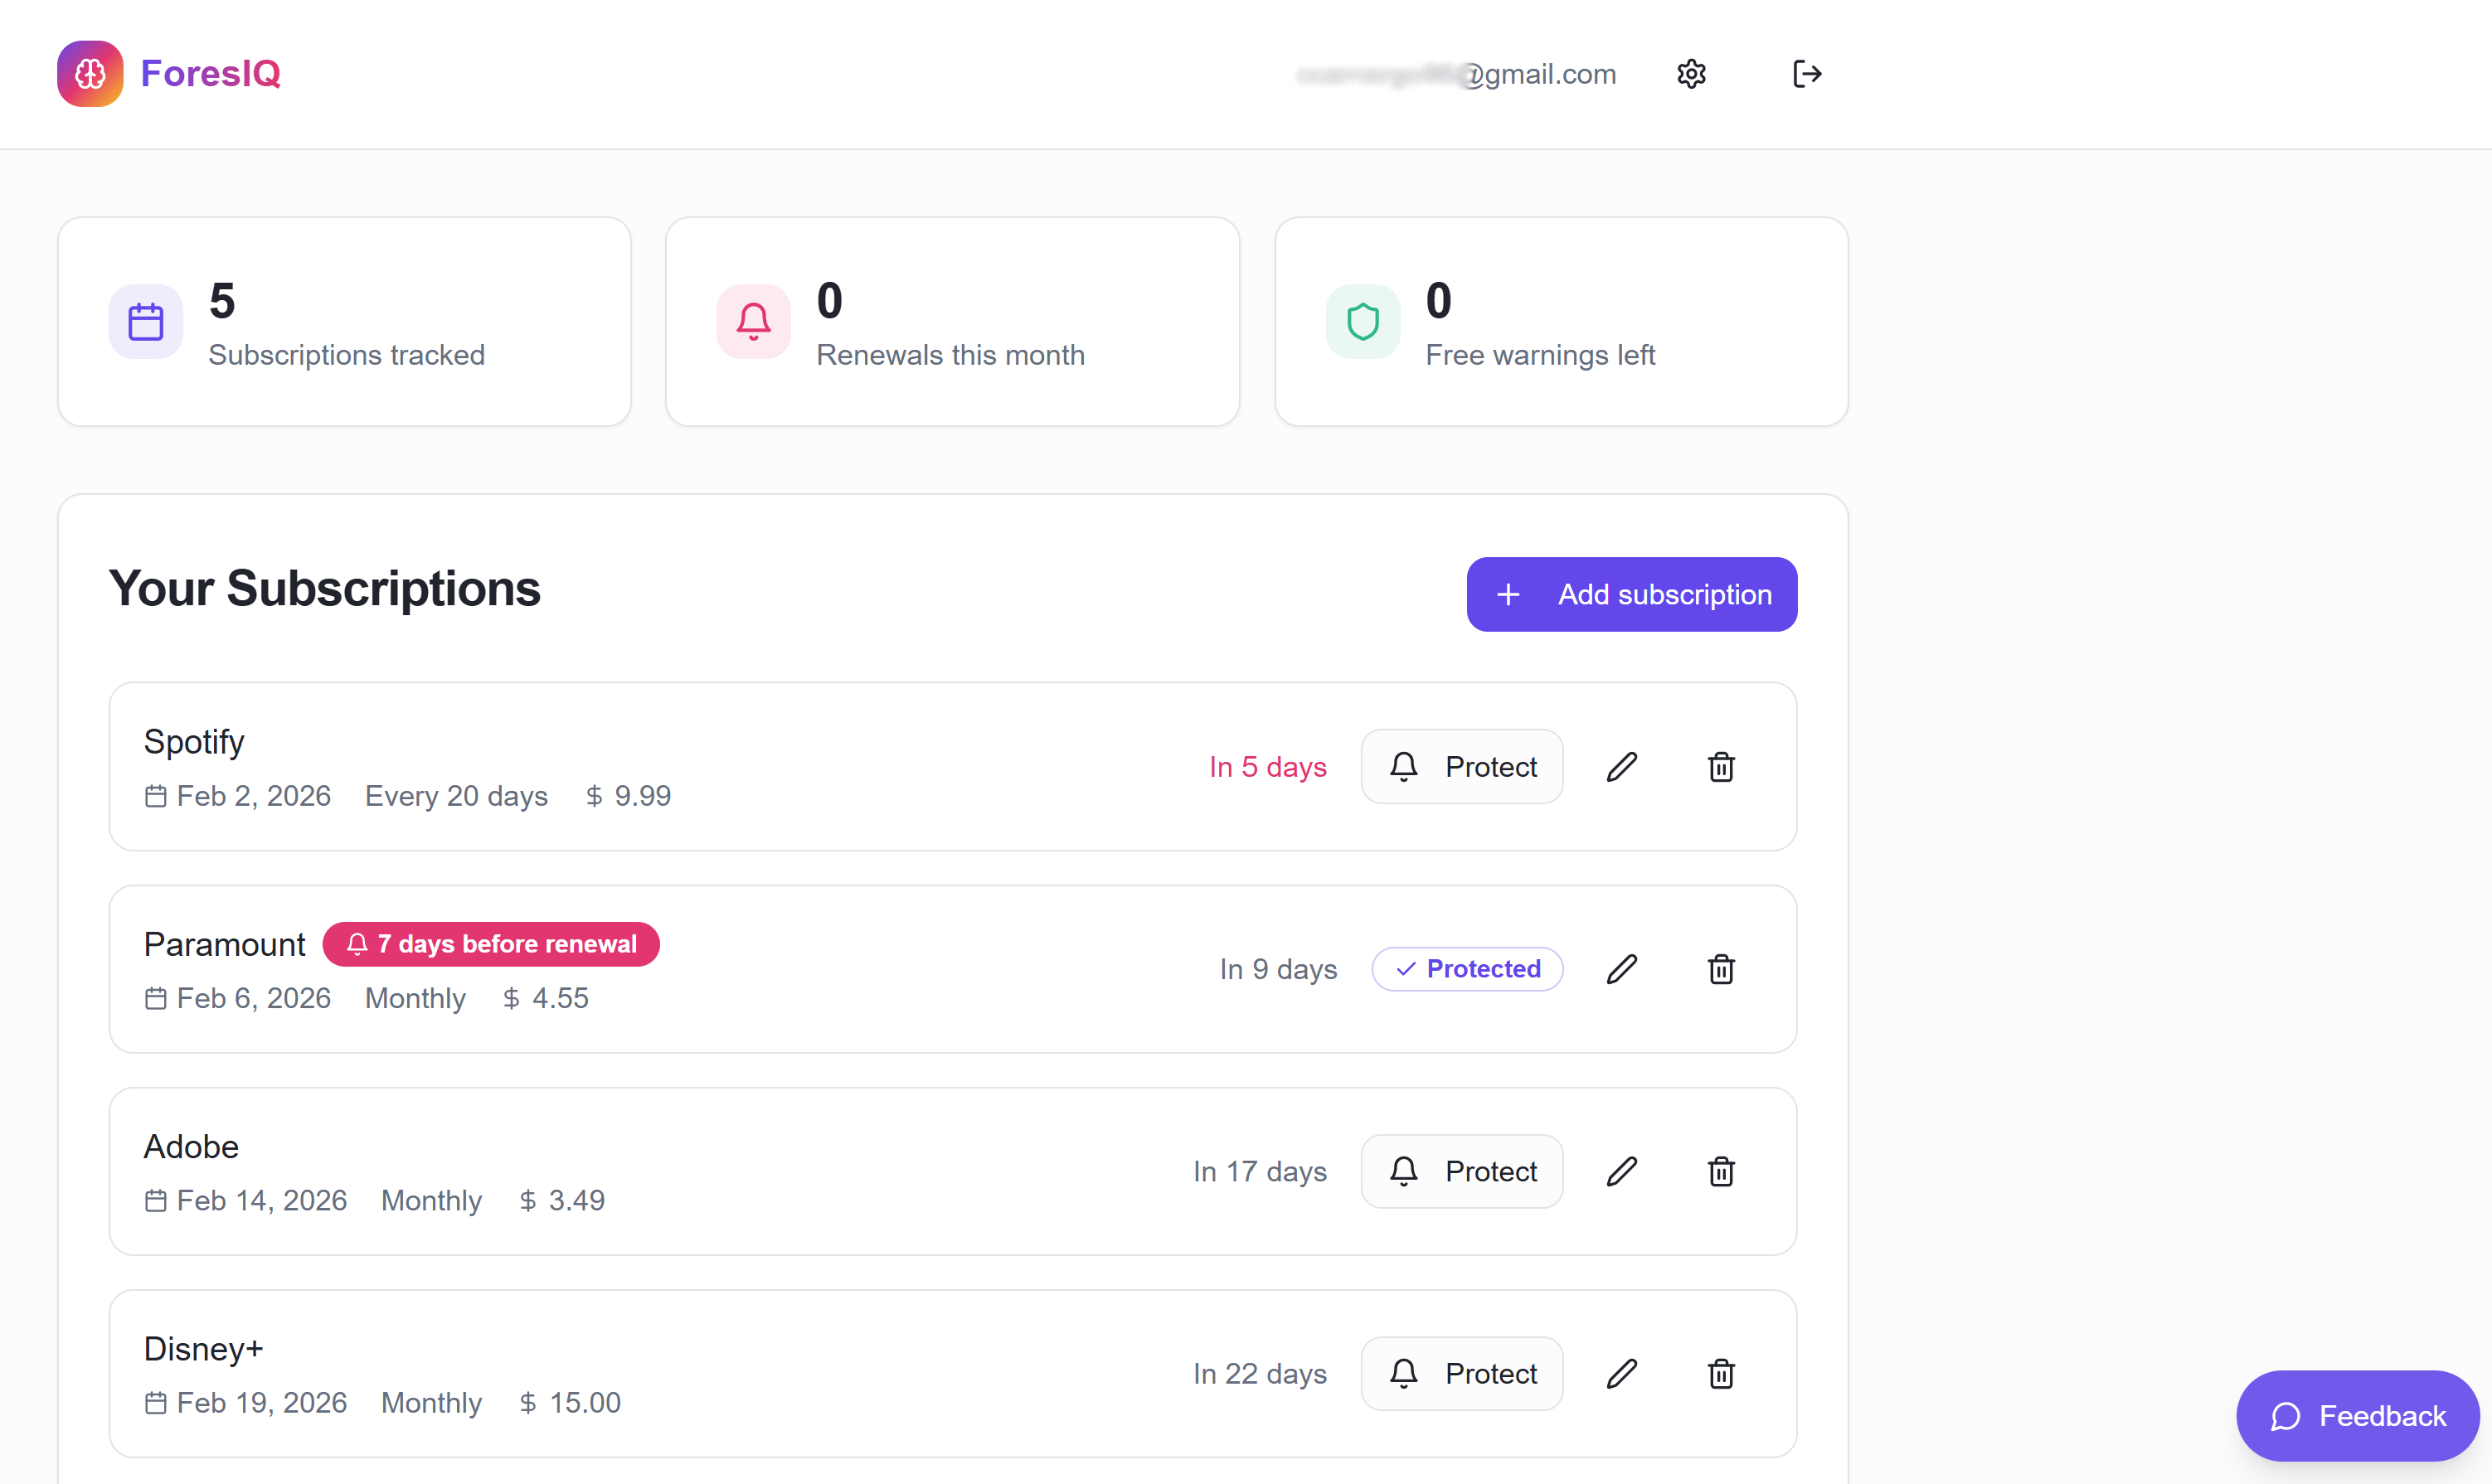Open settings via the gear icon
This screenshot has height=1484, width=2492.
coord(1691,73)
